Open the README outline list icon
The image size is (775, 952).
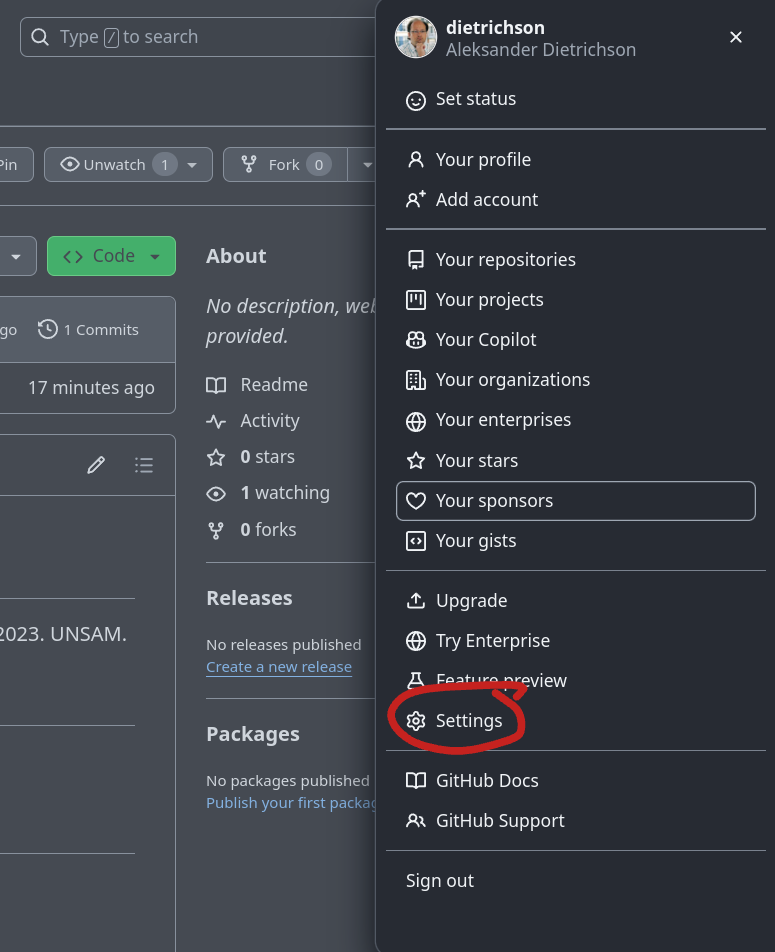(144, 465)
